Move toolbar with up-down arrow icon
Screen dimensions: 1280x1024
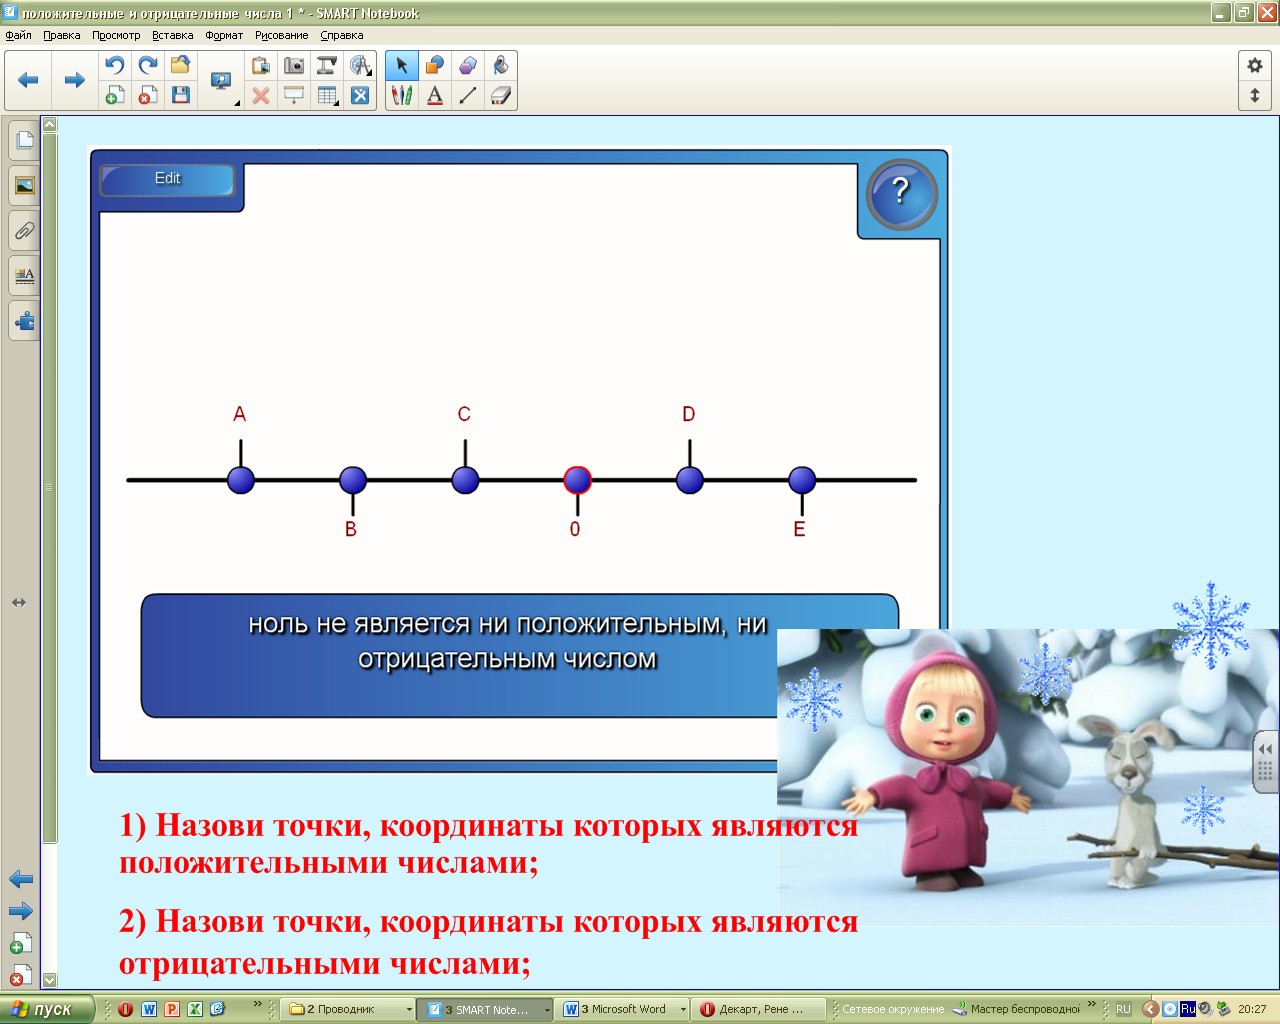click(1255, 96)
